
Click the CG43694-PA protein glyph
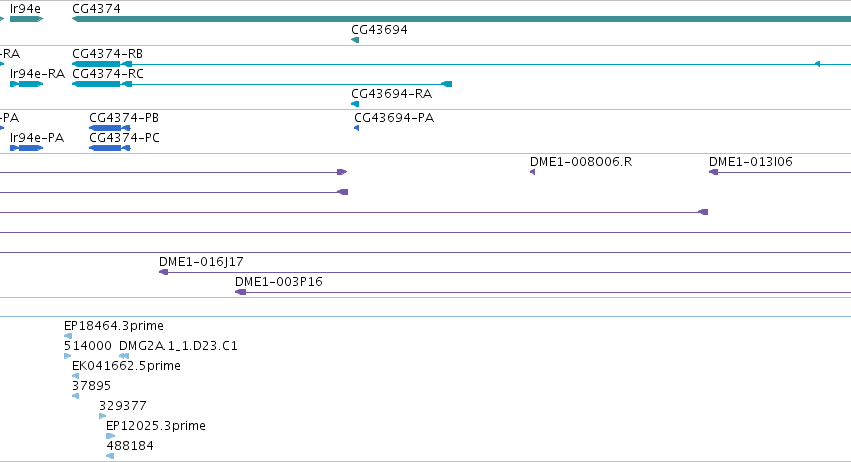click(x=357, y=128)
